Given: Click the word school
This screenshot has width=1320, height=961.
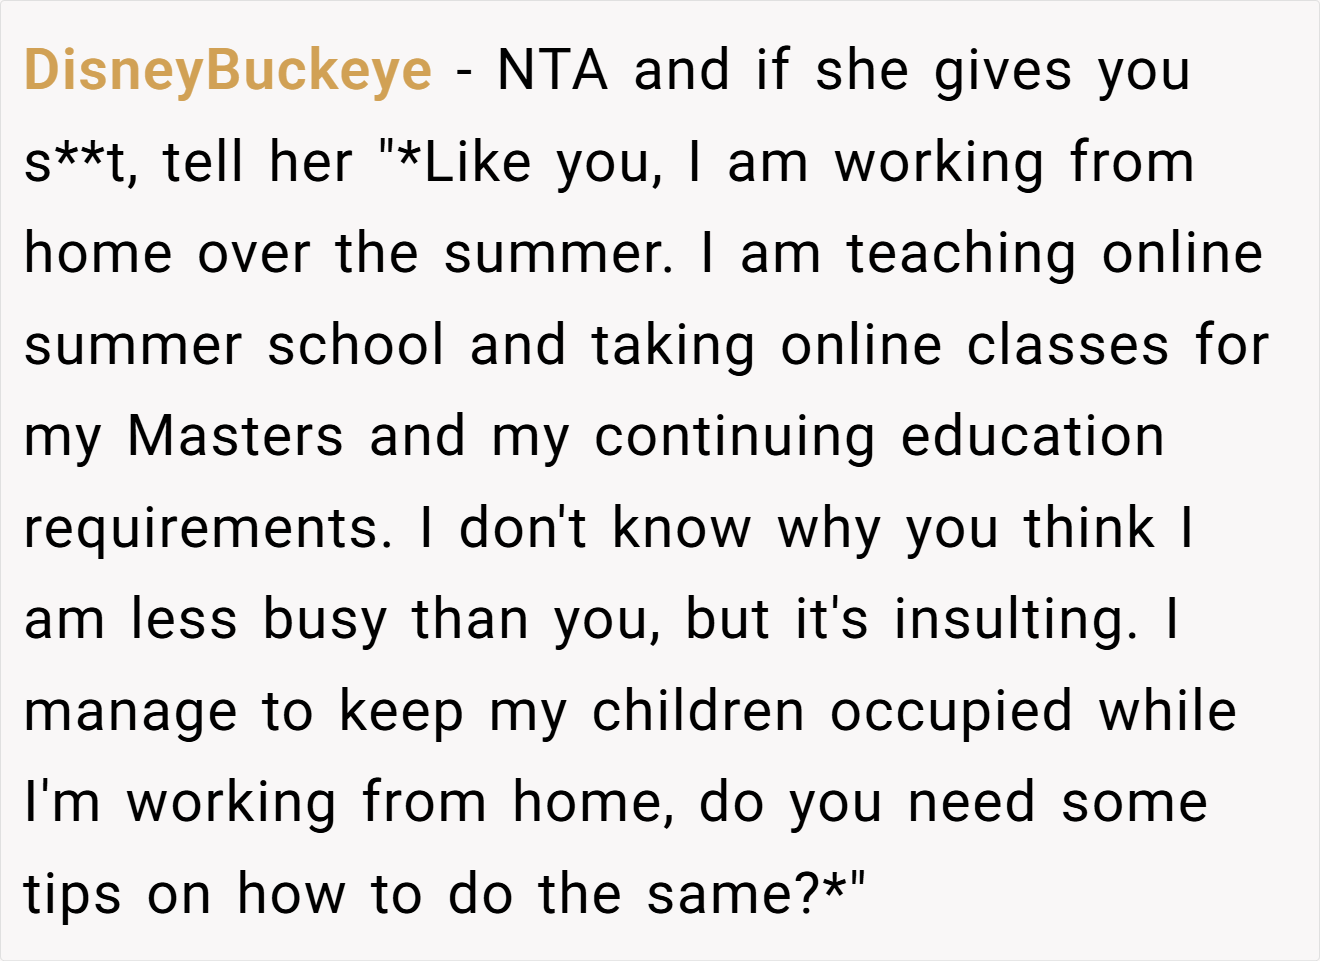Looking at the screenshot, I should click(x=356, y=346).
